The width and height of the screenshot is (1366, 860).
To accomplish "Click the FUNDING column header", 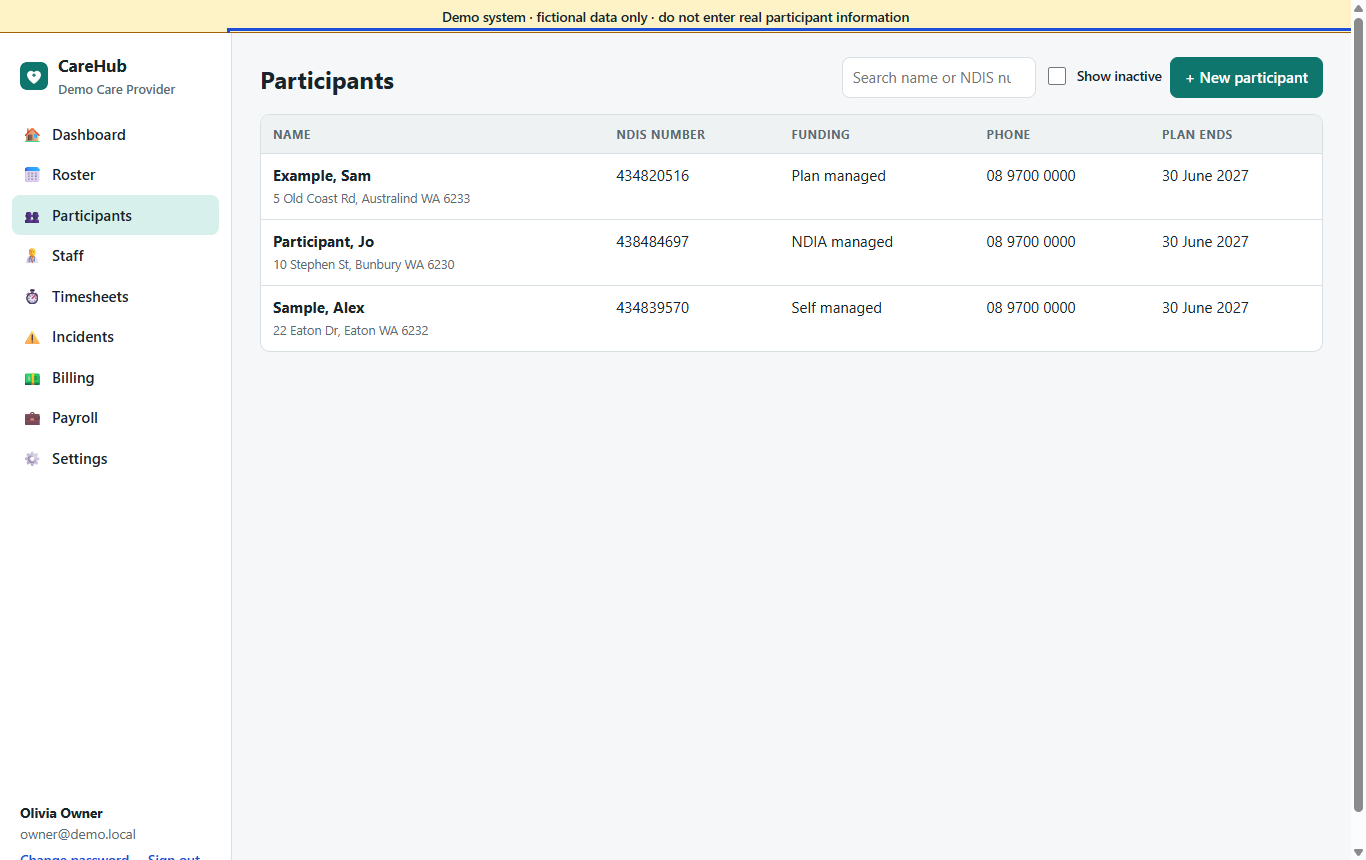I will pos(820,135).
